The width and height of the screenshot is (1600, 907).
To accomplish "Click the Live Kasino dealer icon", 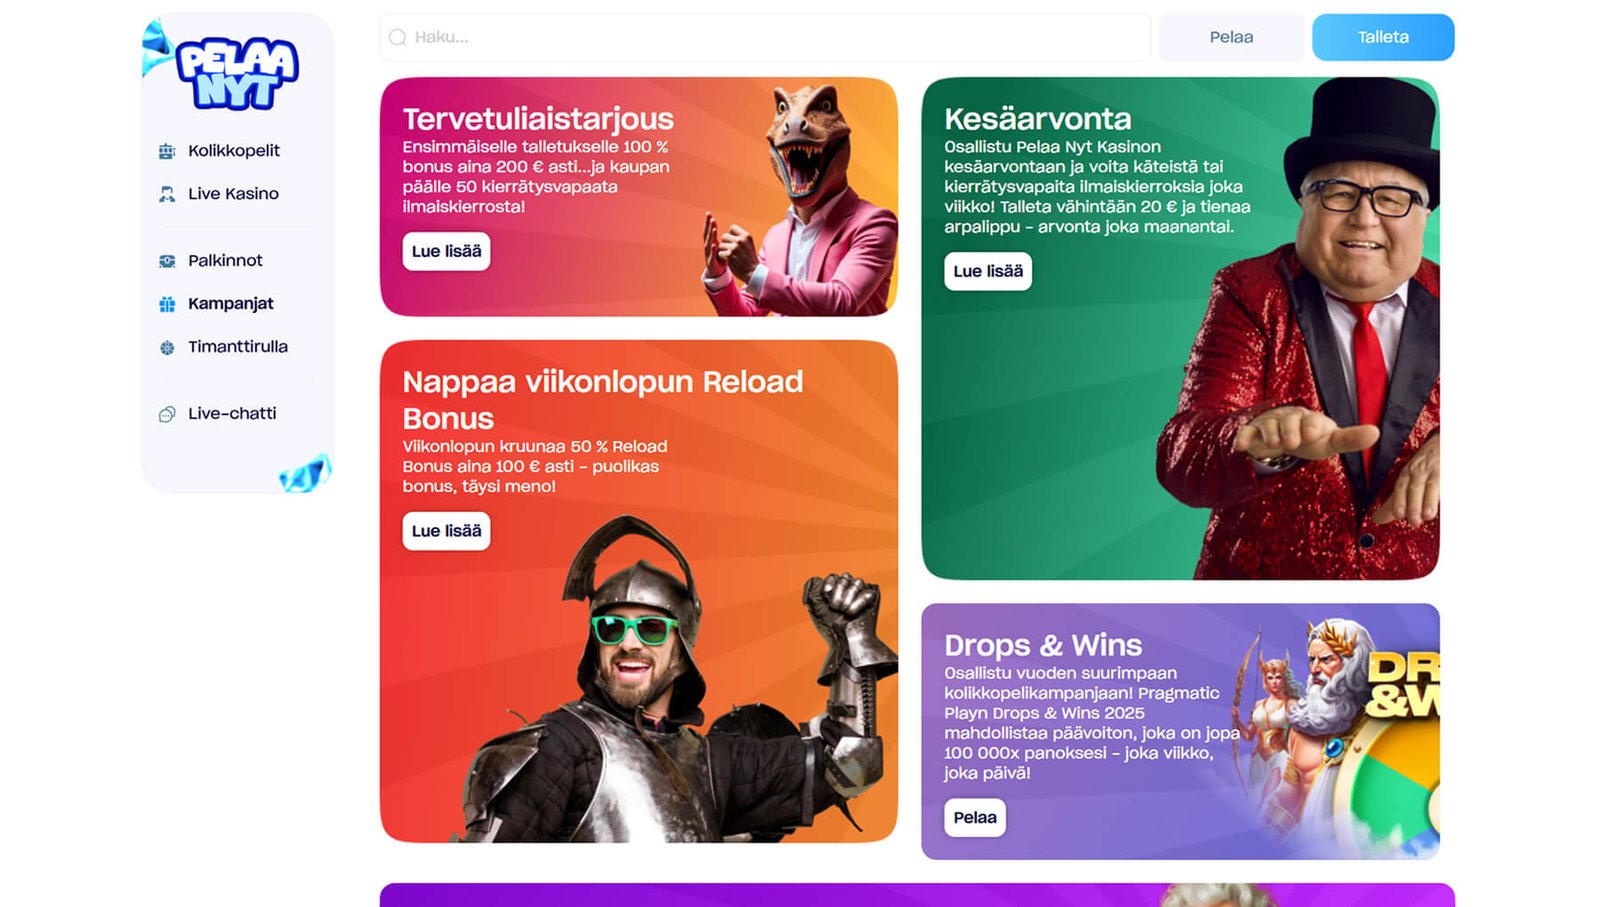I will (x=167, y=194).
